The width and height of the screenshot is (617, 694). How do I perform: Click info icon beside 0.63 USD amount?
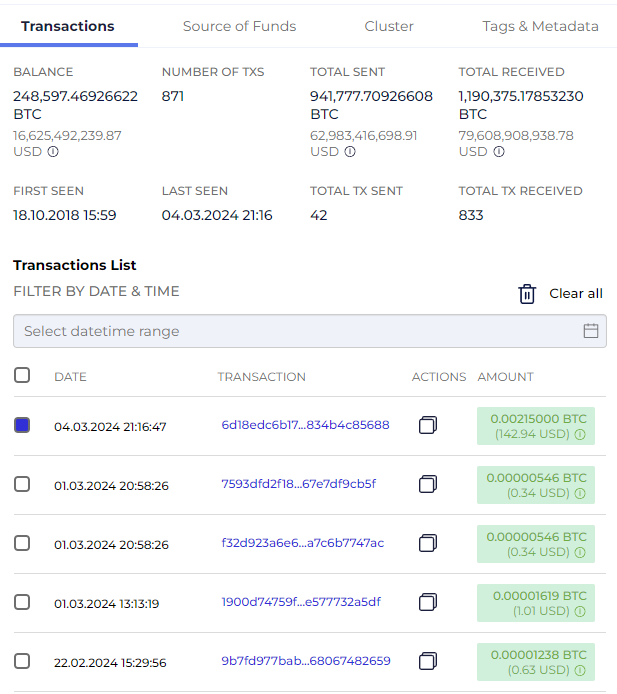580,671
